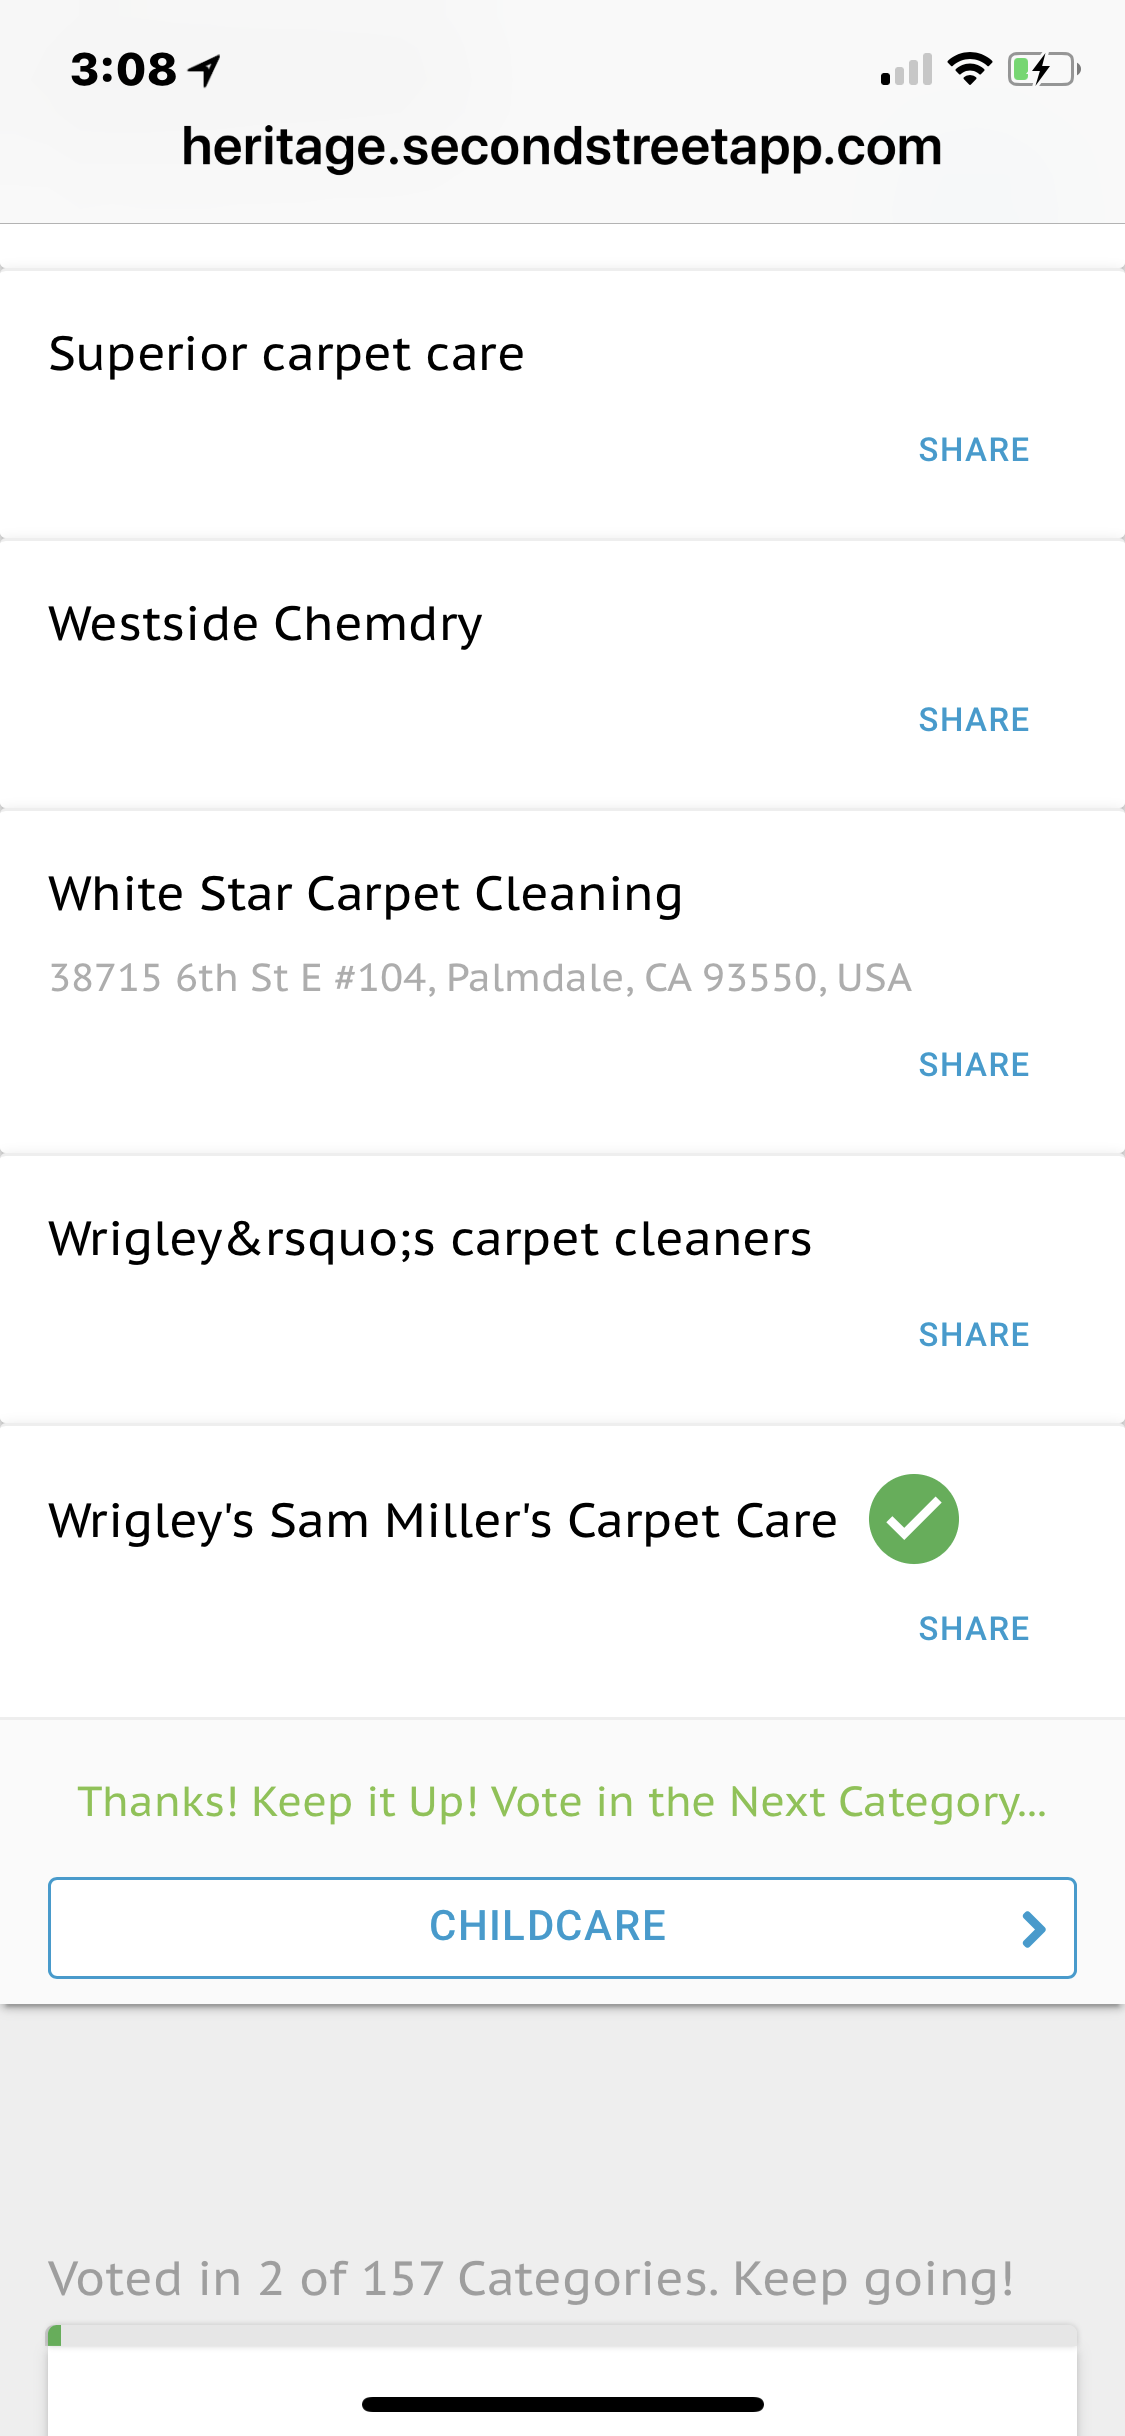Vote for White Star Carpet Cleaning
Image resolution: width=1125 pixels, height=2436 pixels.
coord(365,894)
